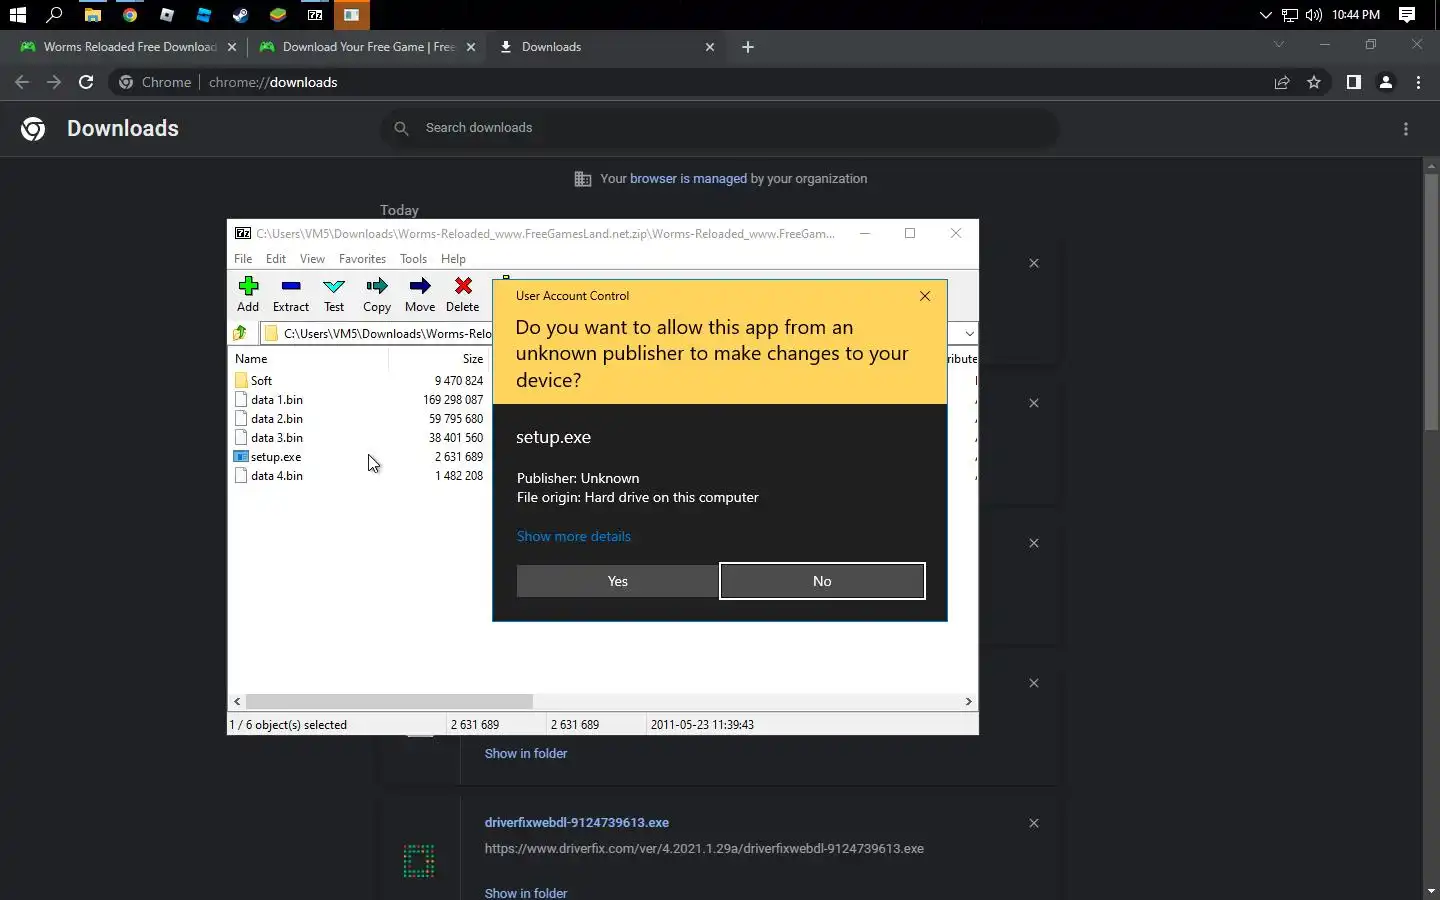Click the 7-Zip taskbar icon
1440x900 pixels.
click(x=315, y=15)
